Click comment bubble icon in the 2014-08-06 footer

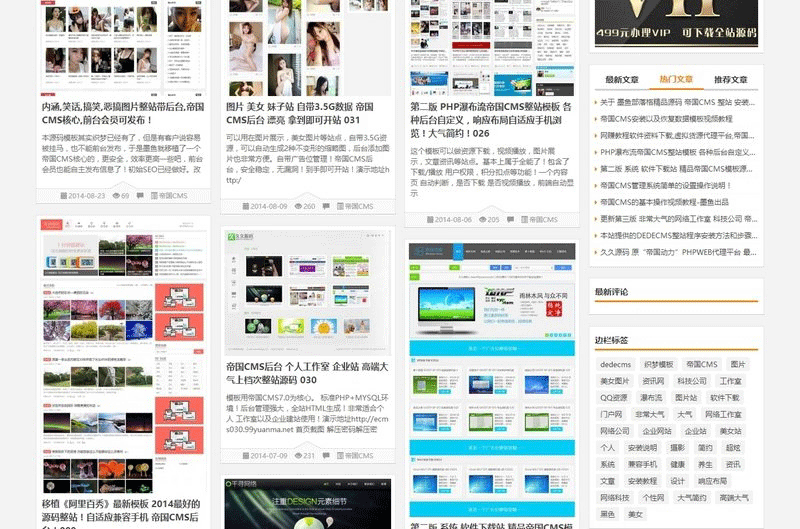coord(510,220)
